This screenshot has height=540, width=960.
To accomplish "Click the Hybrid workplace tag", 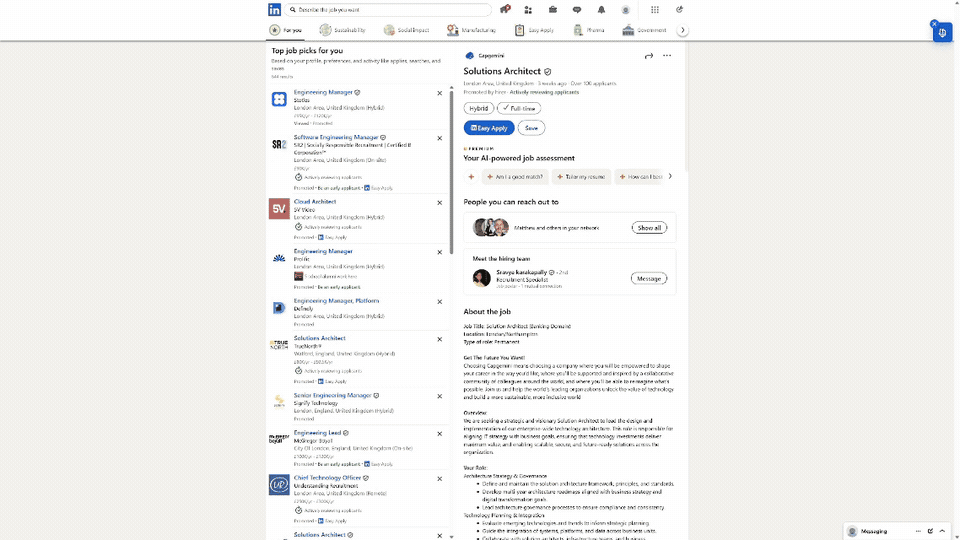I will pos(479,108).
